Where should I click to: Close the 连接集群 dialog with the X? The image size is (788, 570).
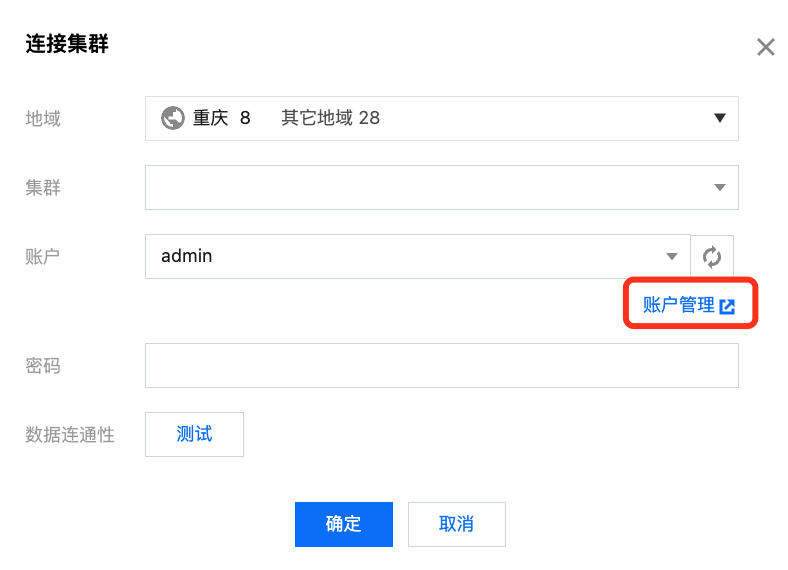pos(765,47)
